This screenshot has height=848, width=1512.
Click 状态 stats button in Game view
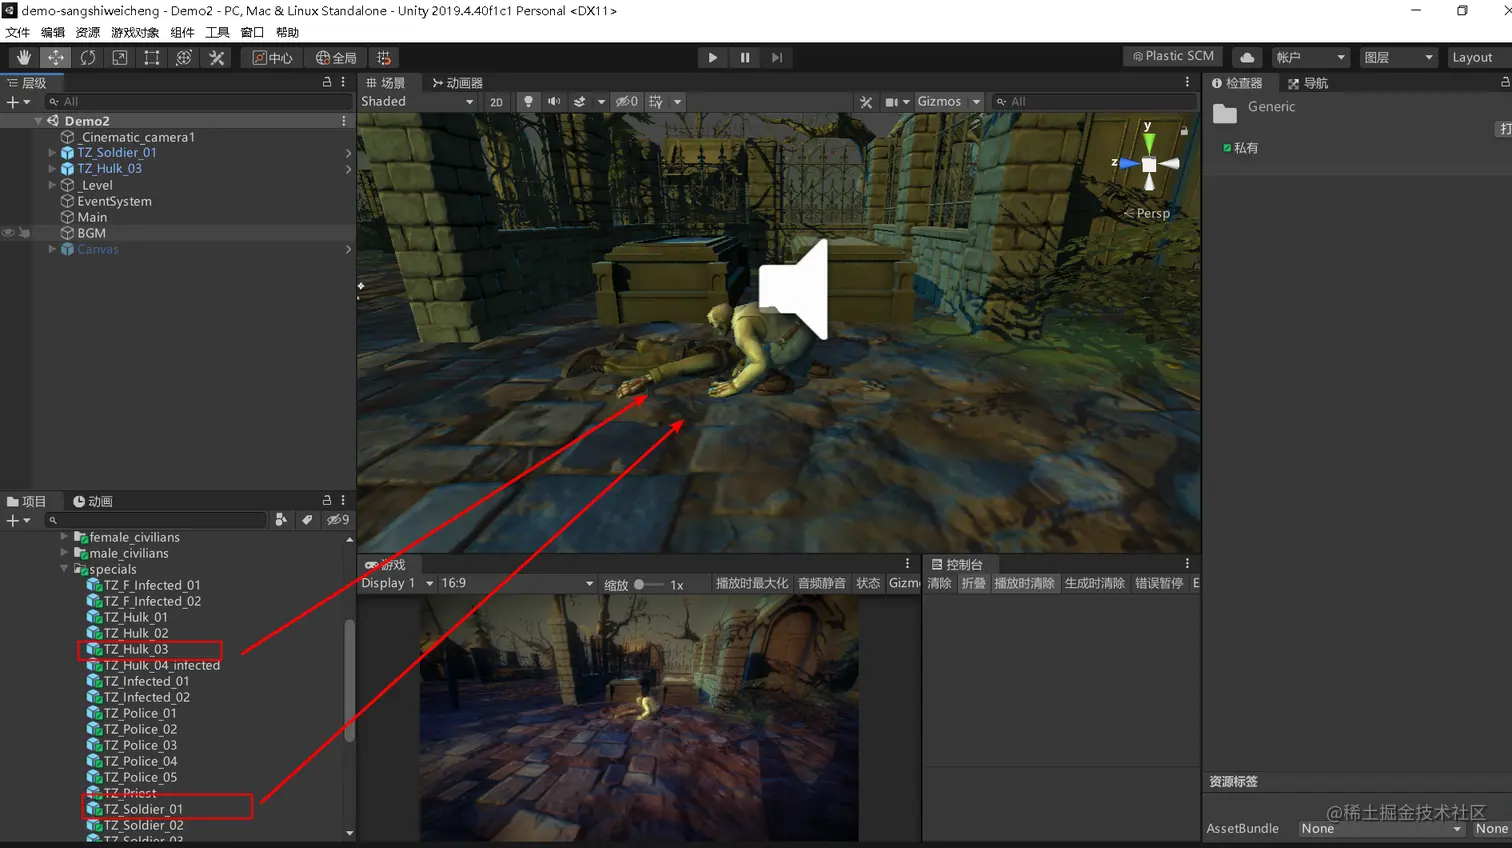tap(868, 583)
